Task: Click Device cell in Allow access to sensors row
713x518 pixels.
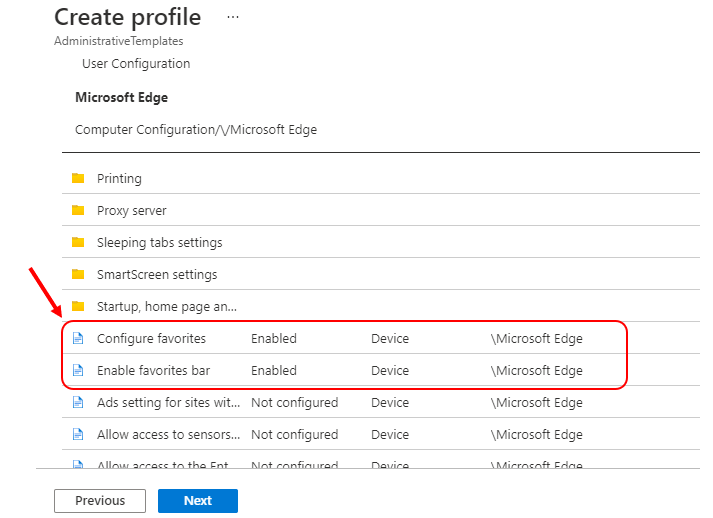Action: [x=390, y=435]
